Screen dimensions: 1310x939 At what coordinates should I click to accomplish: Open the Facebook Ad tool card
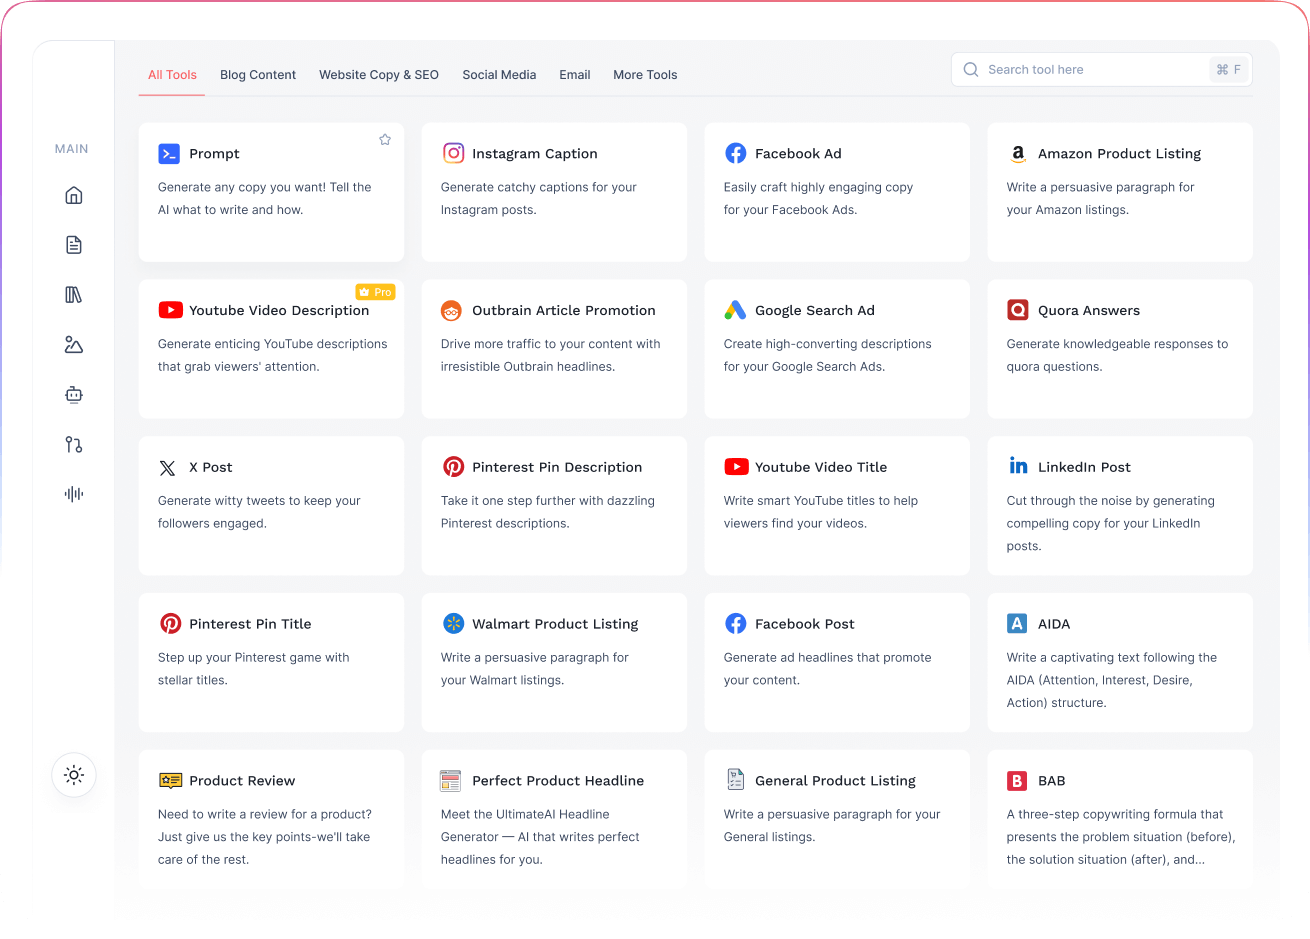pyautogui.click(x=836, y=192)
